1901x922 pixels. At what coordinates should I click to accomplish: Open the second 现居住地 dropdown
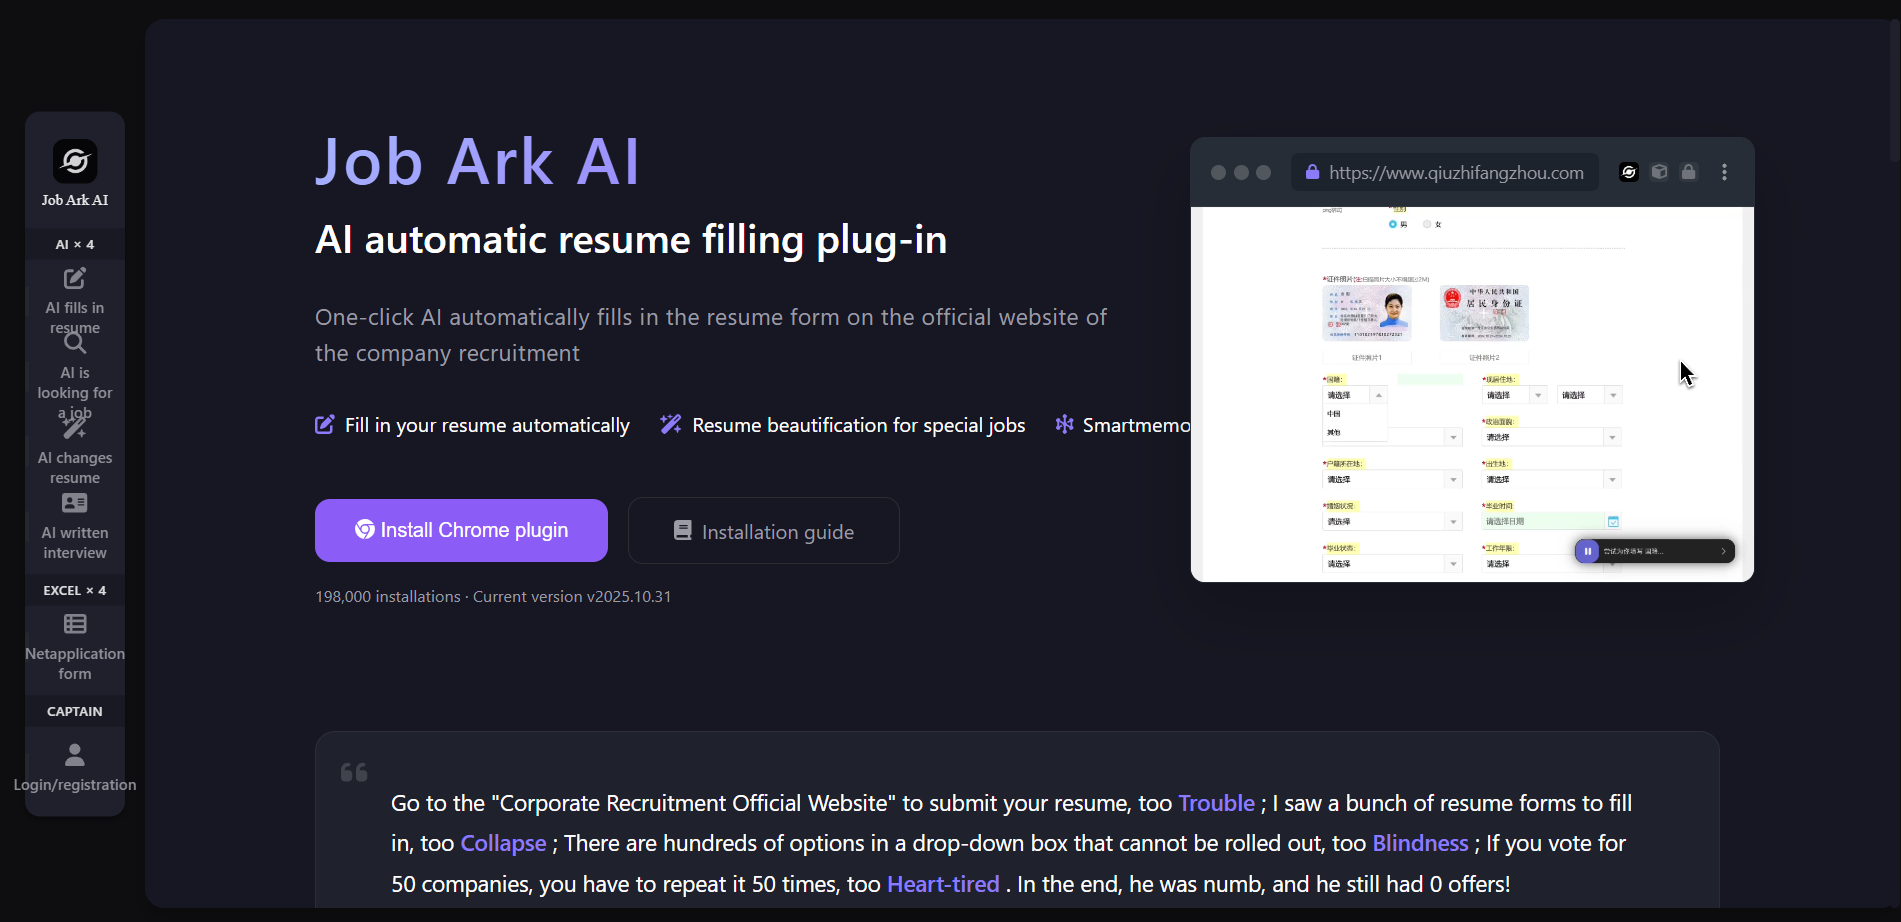[x=1589, y=395]
